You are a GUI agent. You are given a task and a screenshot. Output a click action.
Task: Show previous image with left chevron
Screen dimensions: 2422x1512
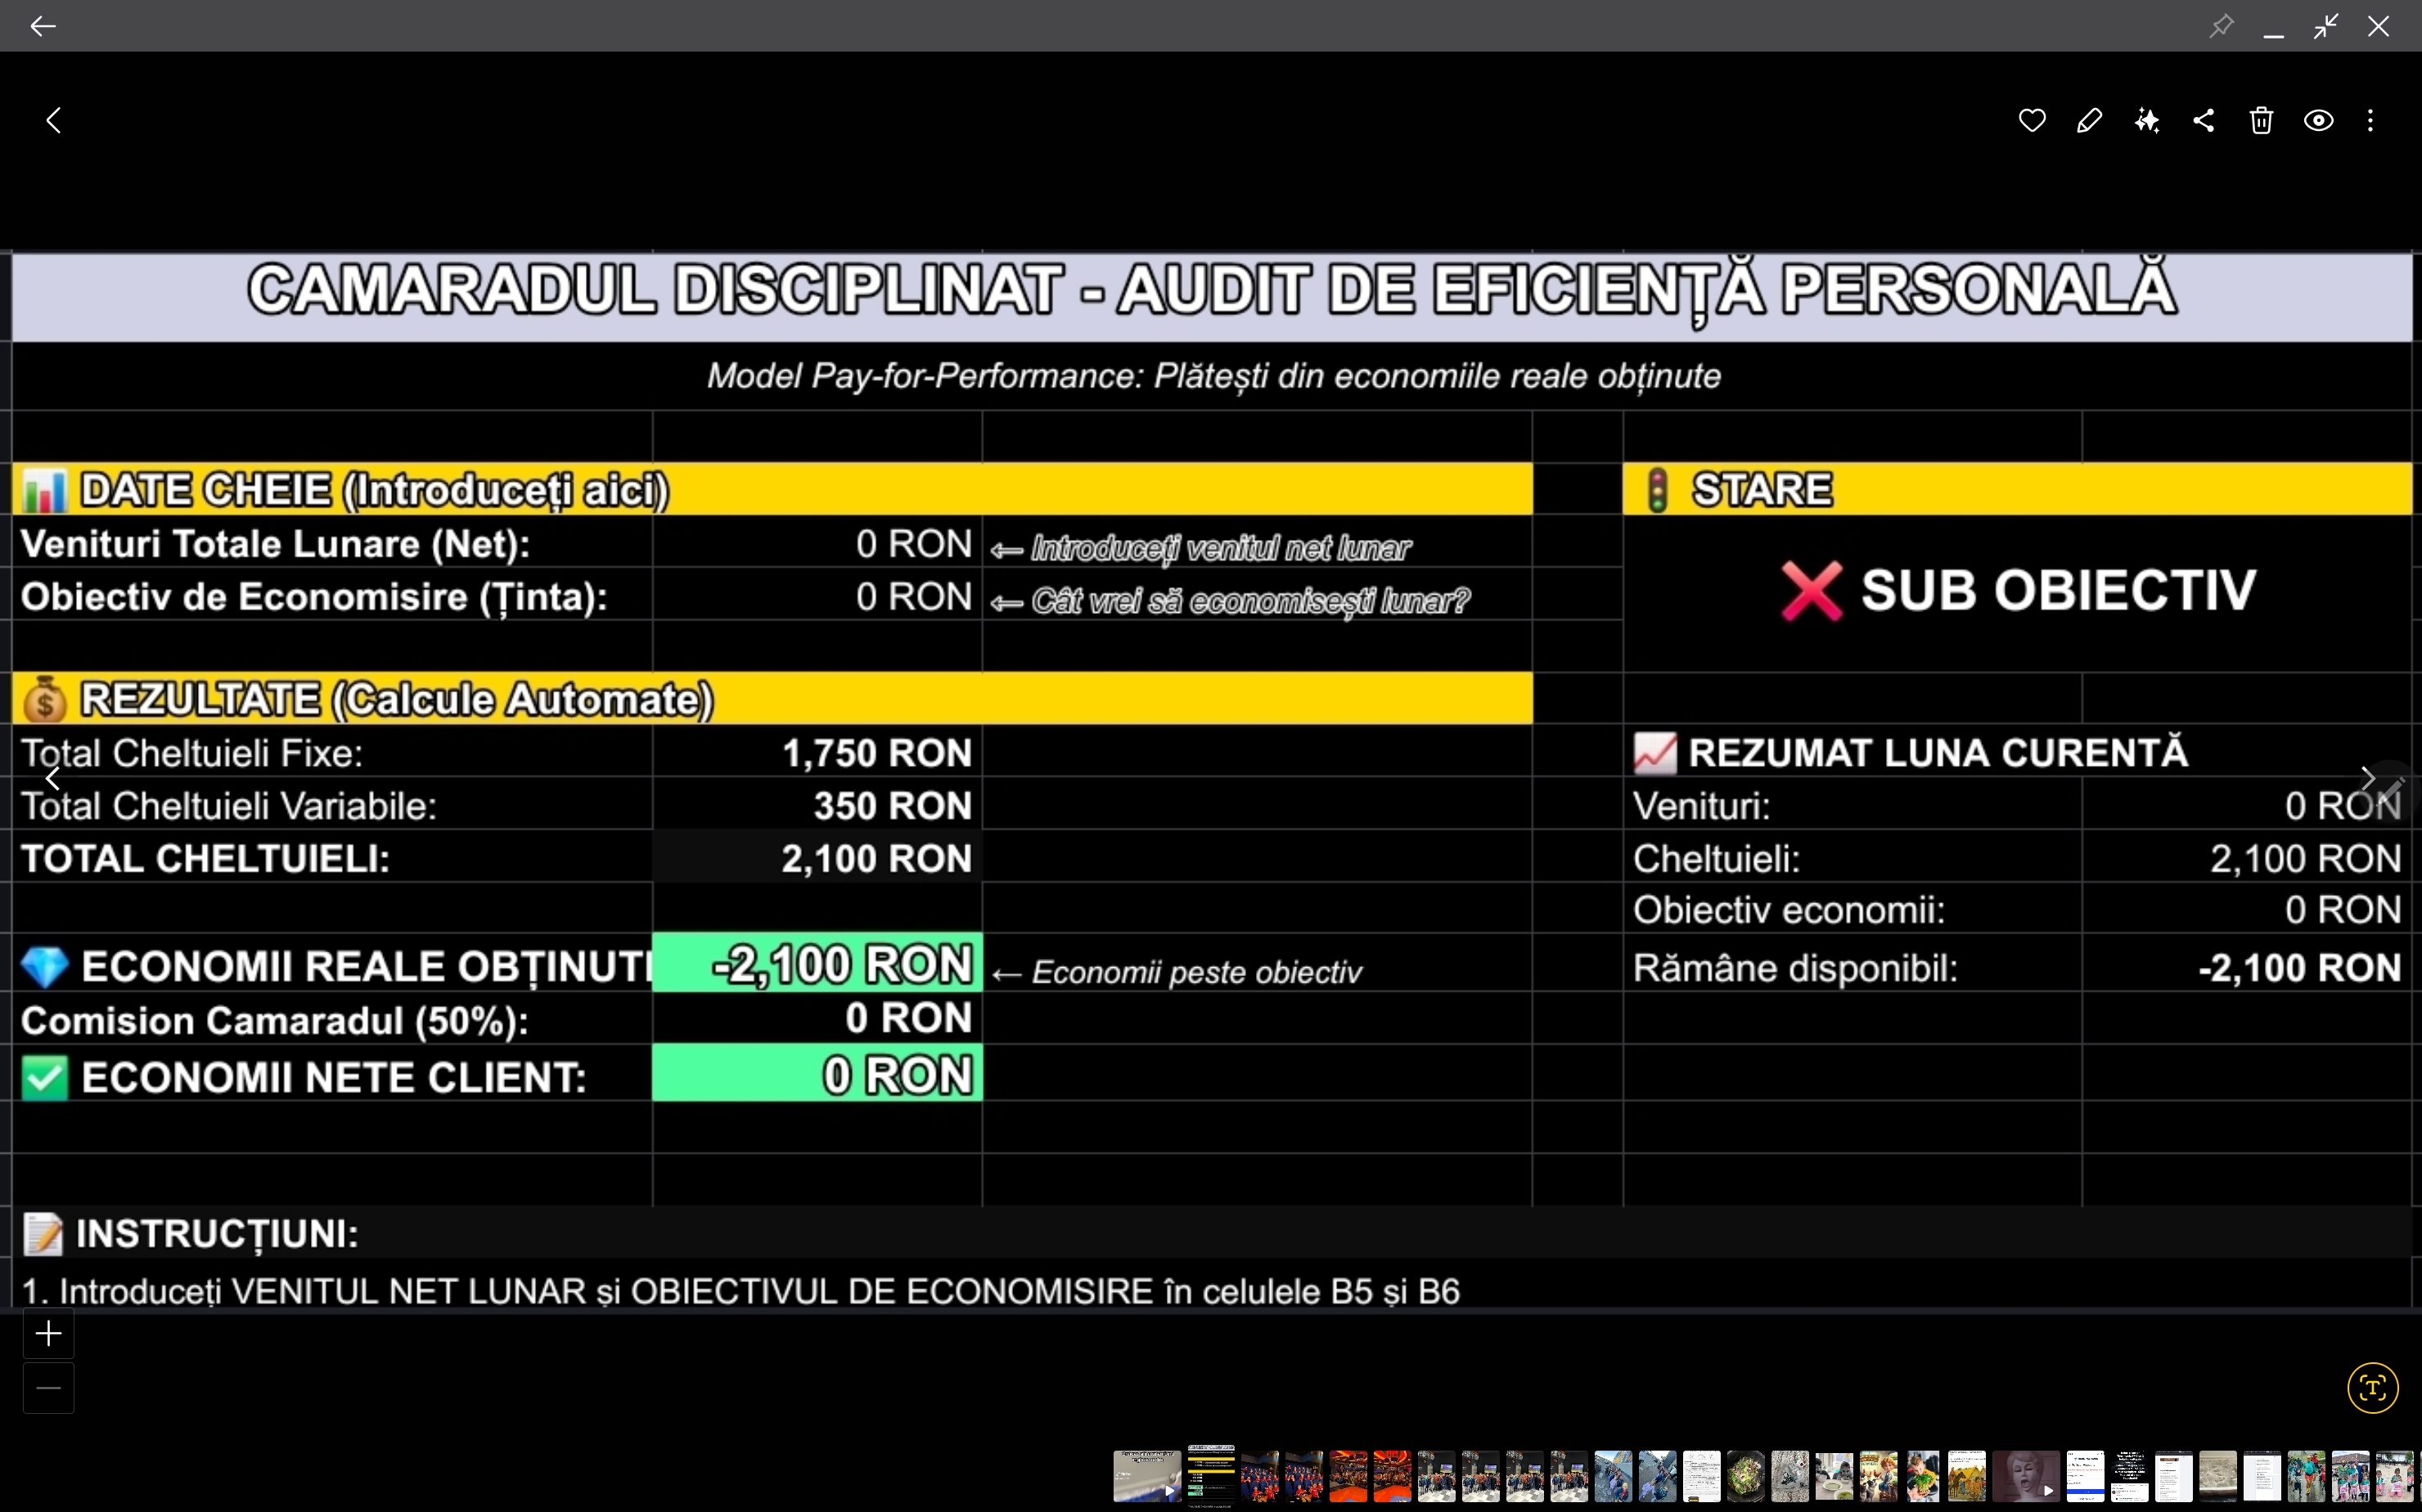click(53, 778)
